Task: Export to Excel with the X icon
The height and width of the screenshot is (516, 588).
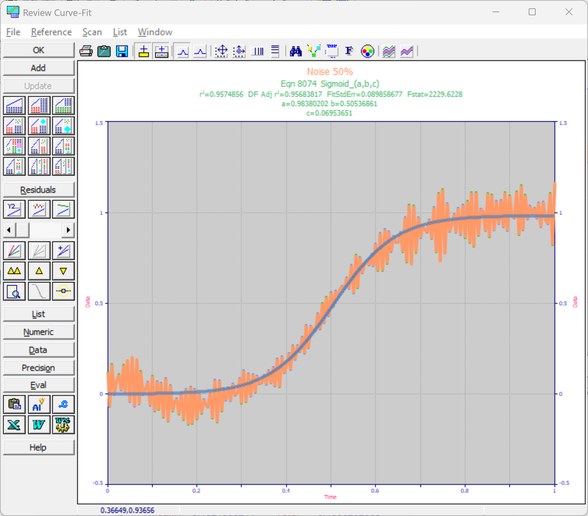Action: [x=14, y=424]
